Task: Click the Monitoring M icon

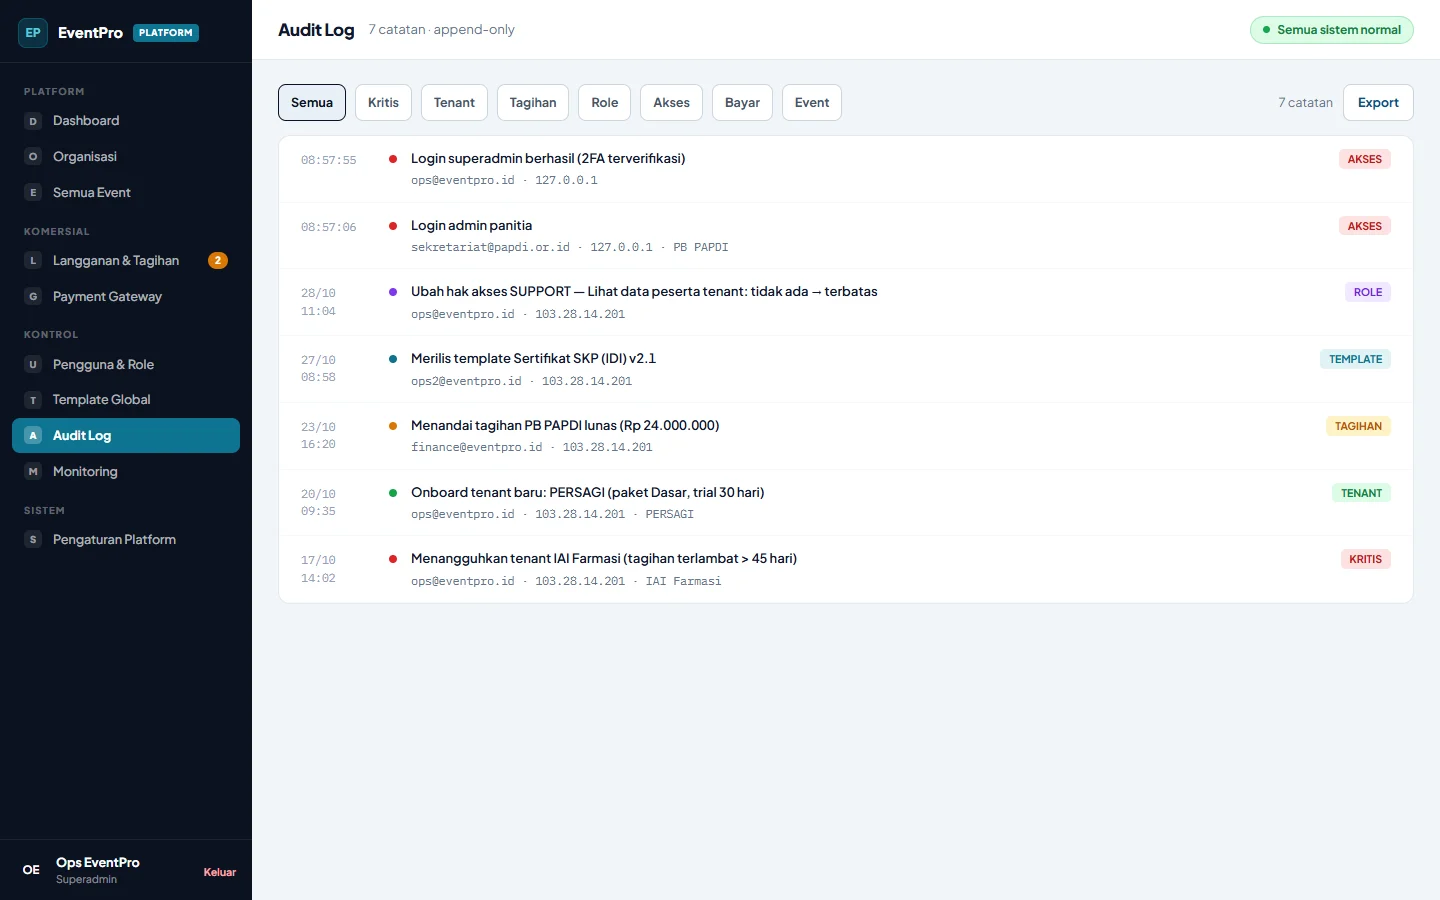Action: [33, 472]
